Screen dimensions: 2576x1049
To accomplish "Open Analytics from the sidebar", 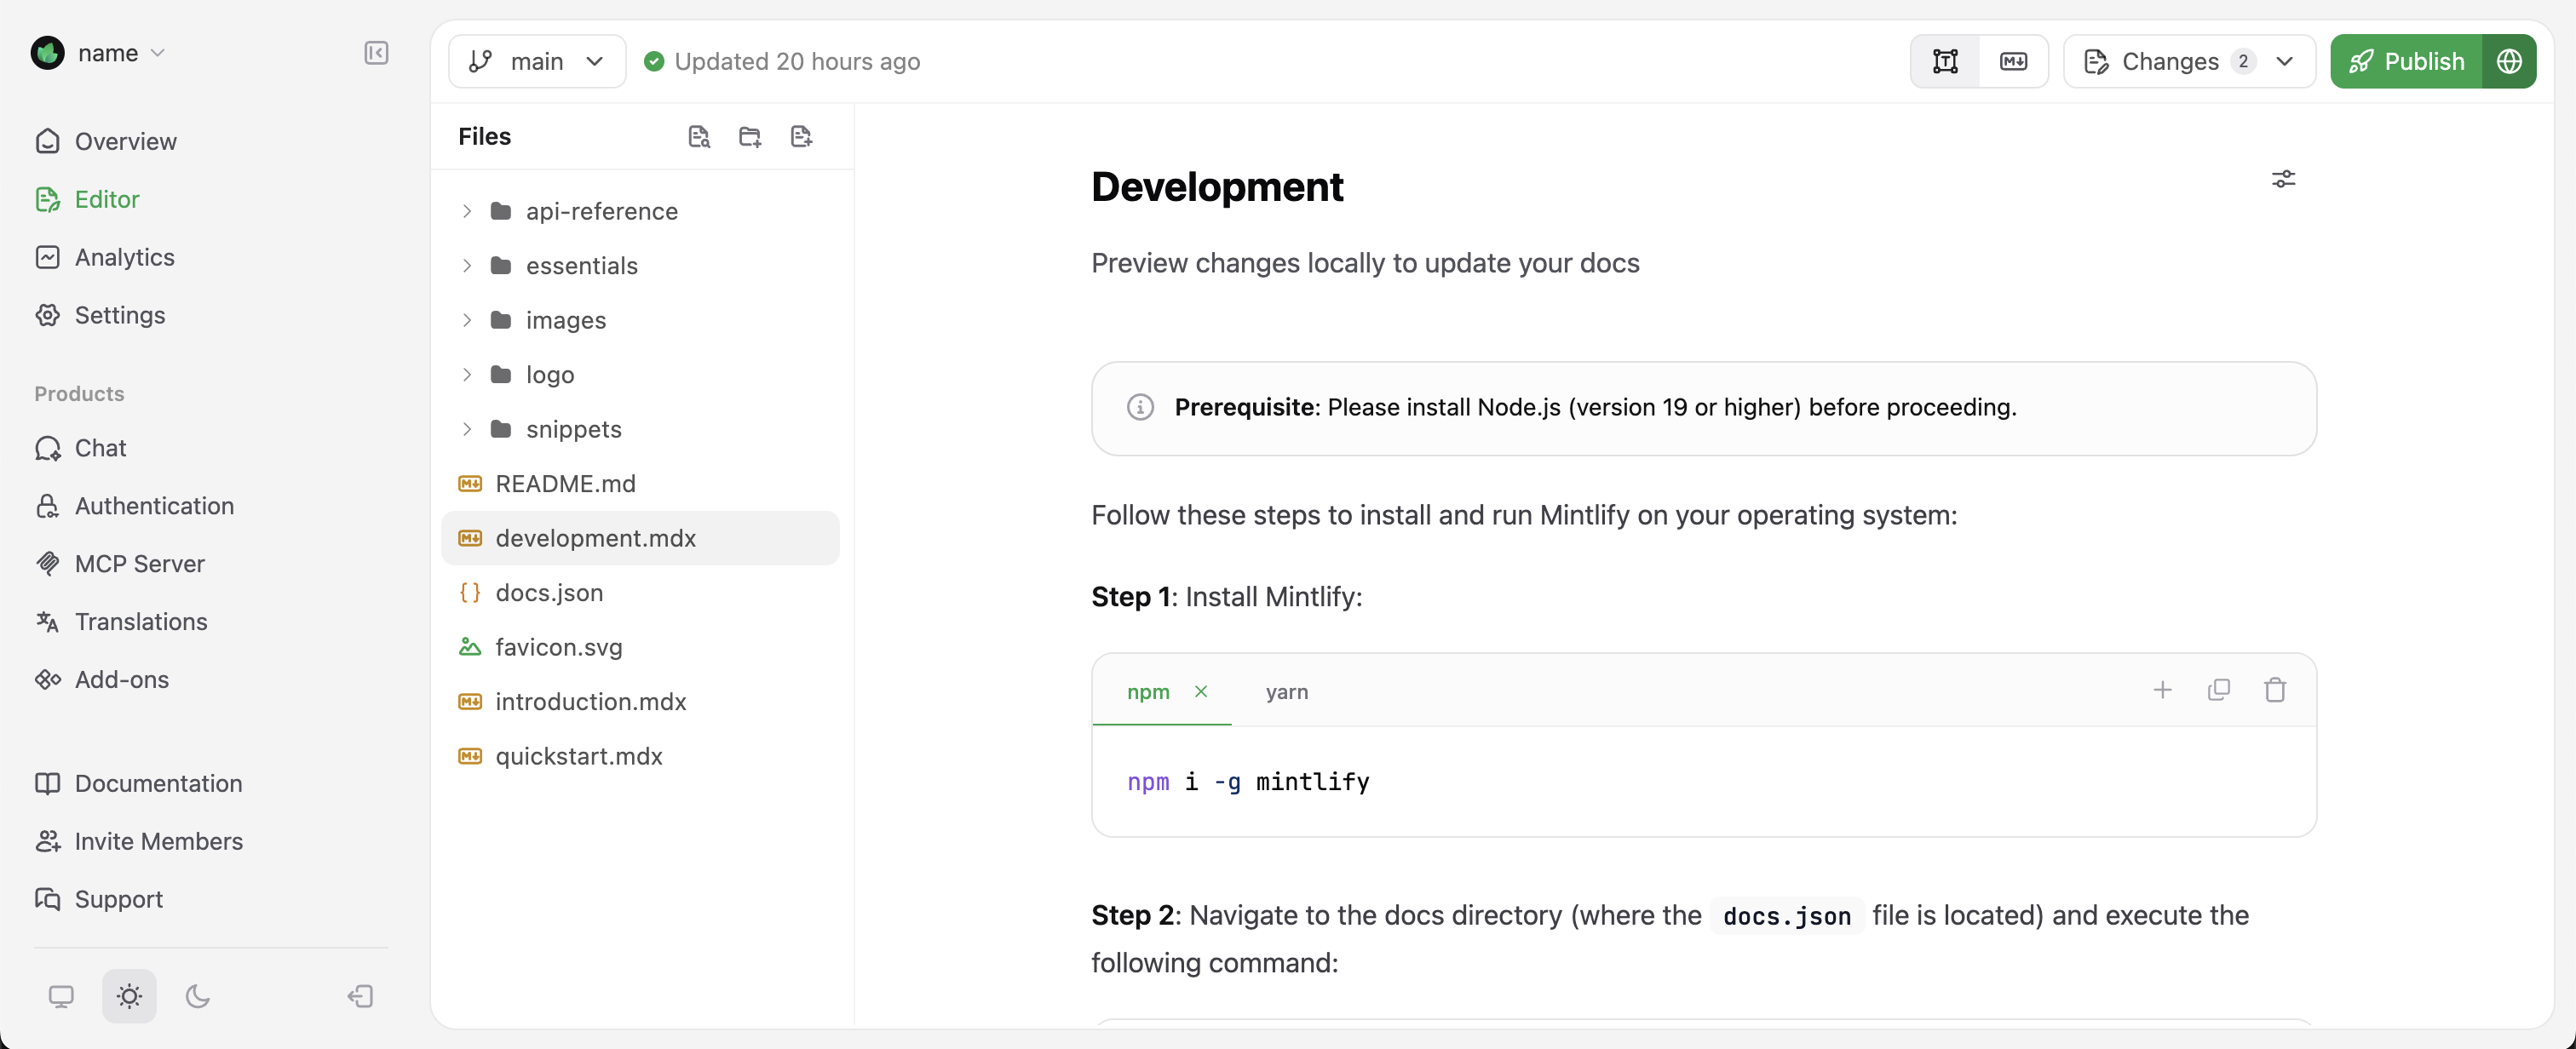I will click(x=125, y=257).
